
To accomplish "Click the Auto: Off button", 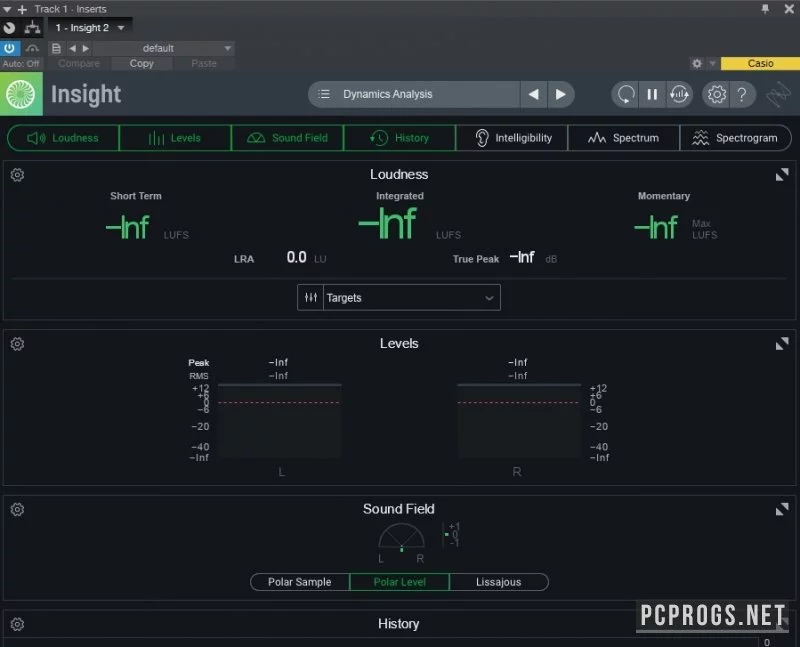I will pos(21,64).
